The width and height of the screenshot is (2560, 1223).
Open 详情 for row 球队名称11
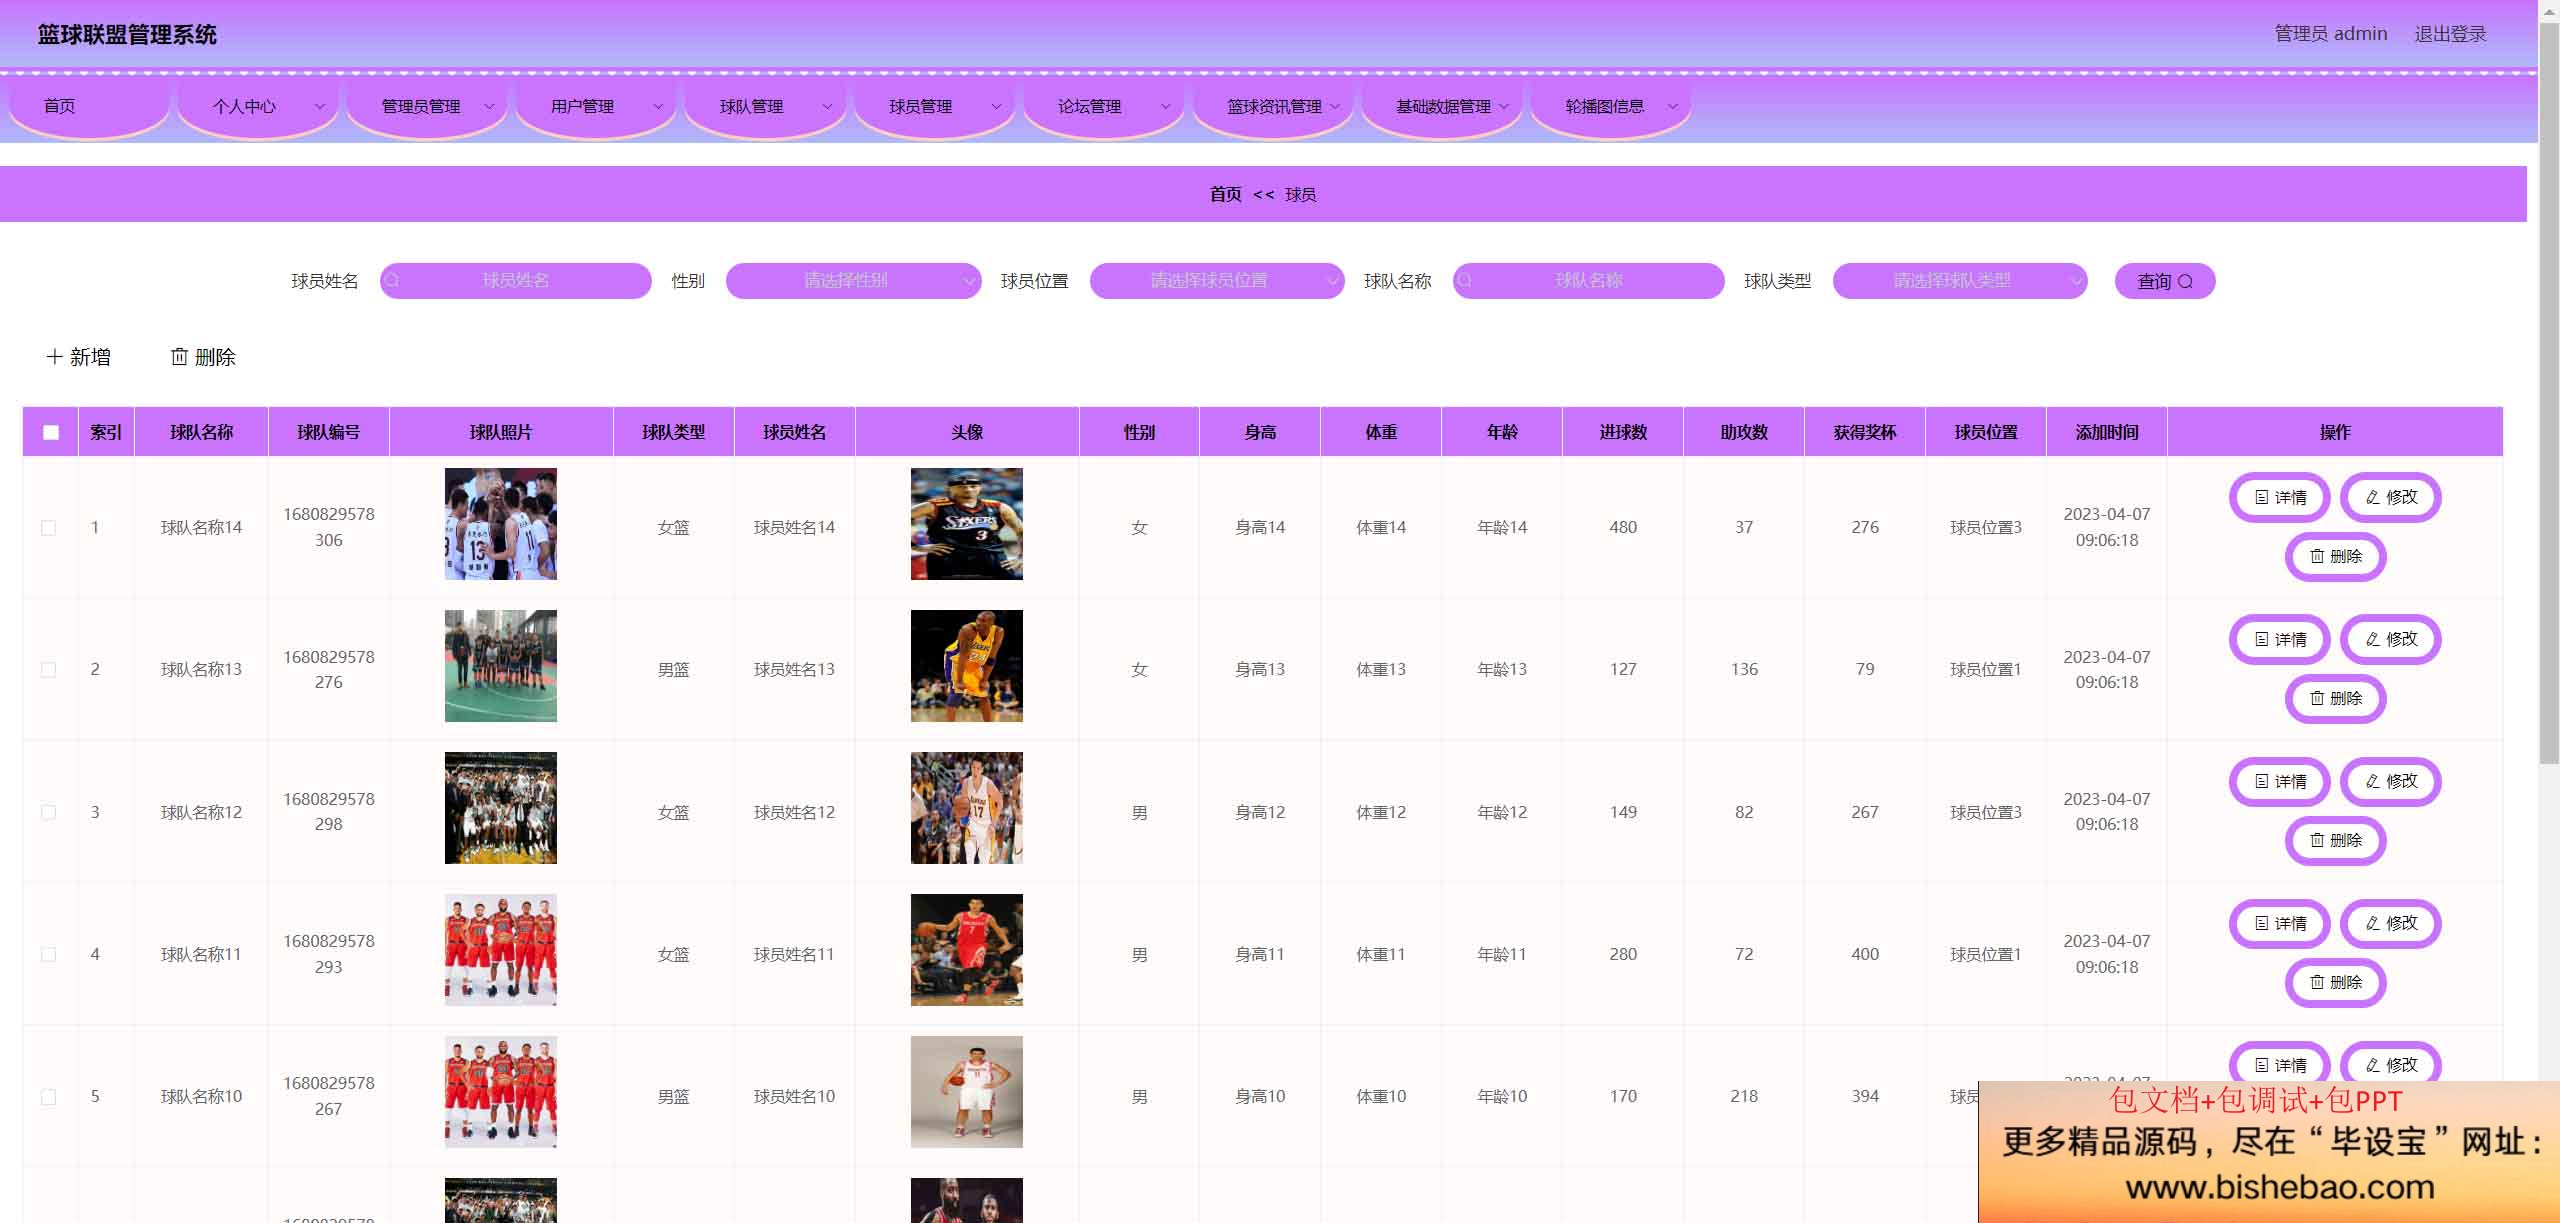click(x=2280, y=923)
